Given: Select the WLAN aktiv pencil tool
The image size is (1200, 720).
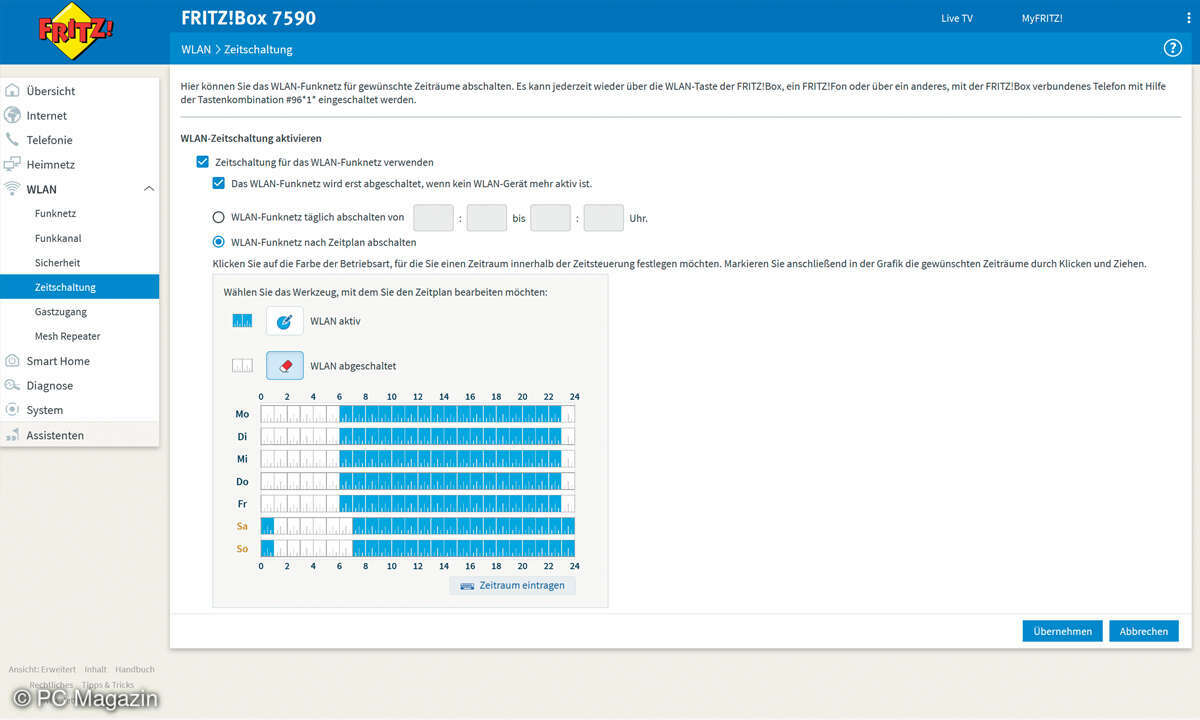Looking at the screenshot, I should pyautogui.click(x=284, y=321).
